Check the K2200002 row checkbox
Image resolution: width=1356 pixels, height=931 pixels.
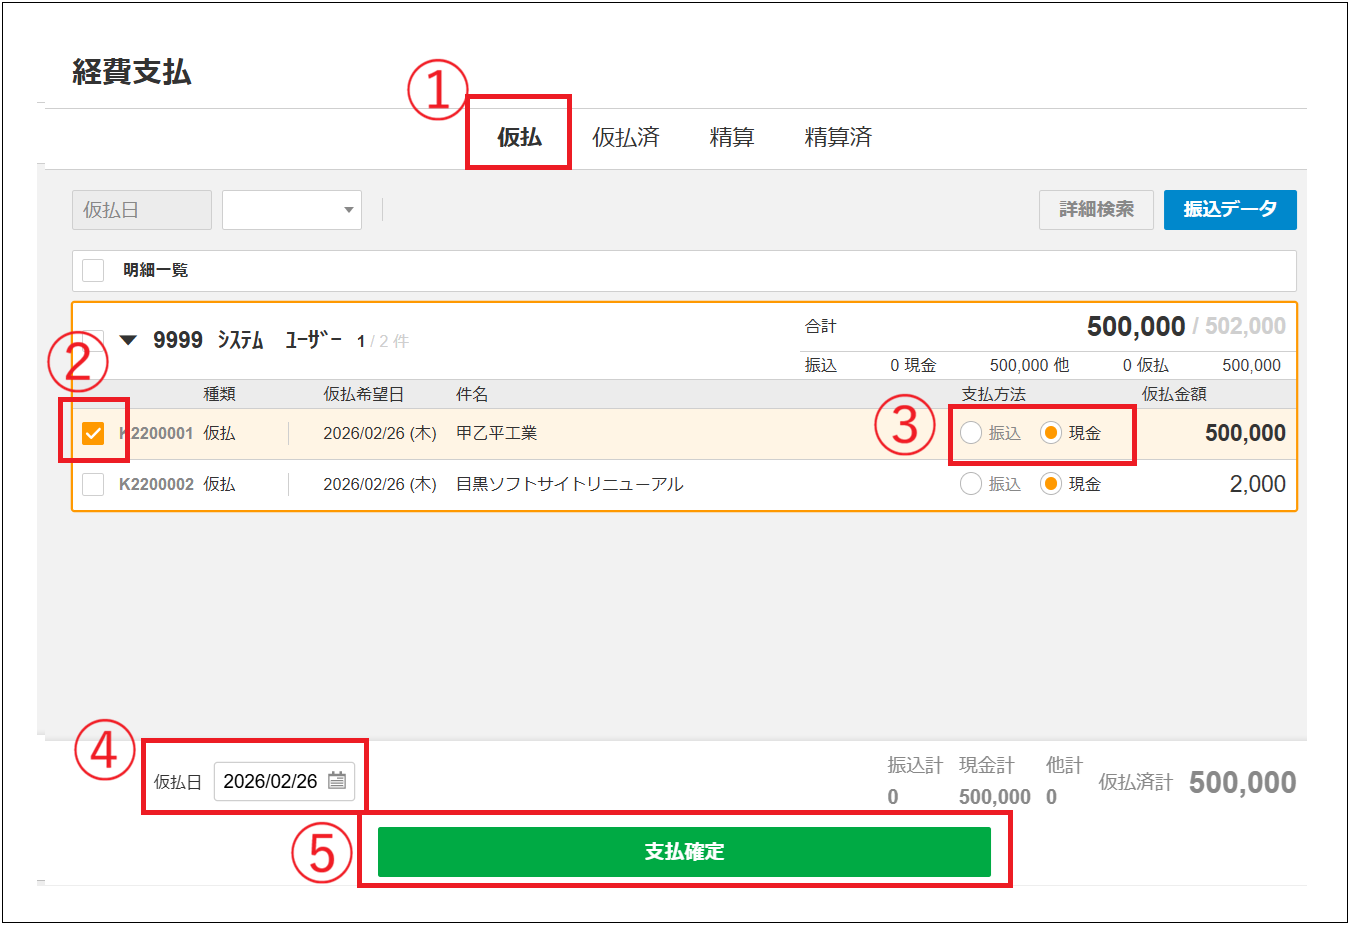point(93,484)
